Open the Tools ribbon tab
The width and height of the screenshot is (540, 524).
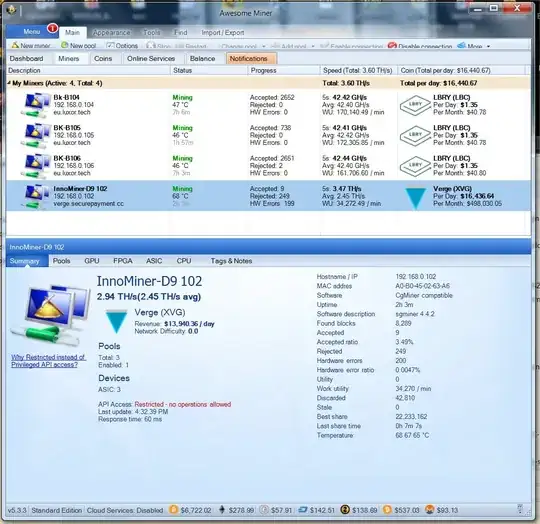coord(152,33)
